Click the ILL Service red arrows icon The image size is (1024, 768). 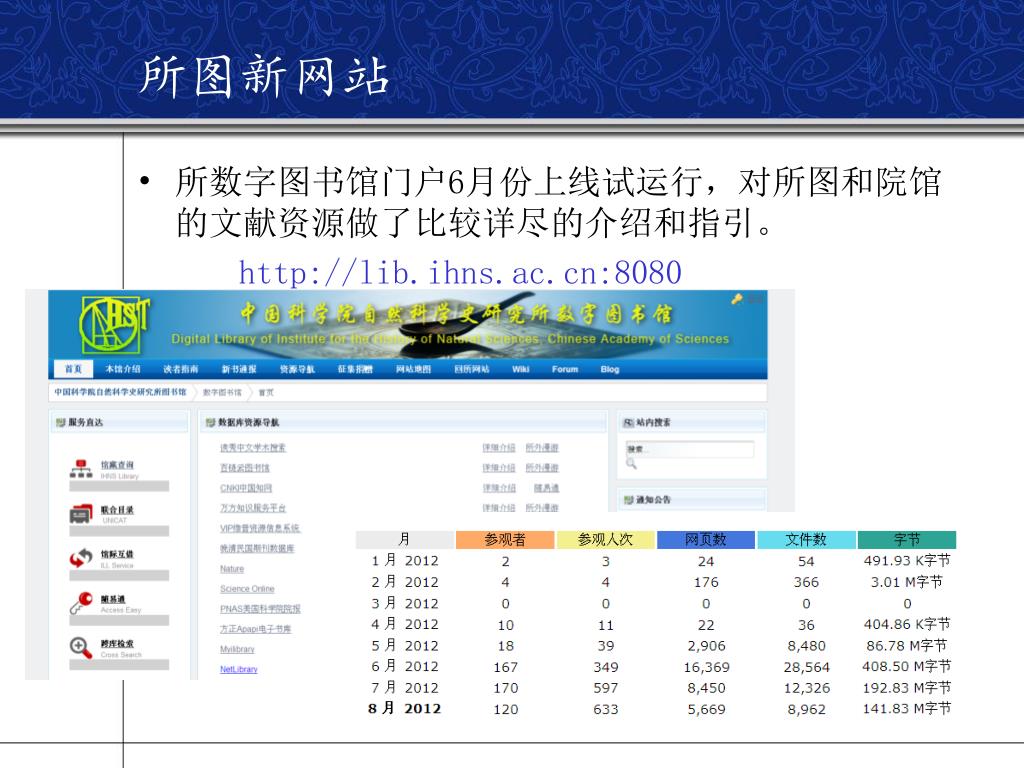pos(81,558)
